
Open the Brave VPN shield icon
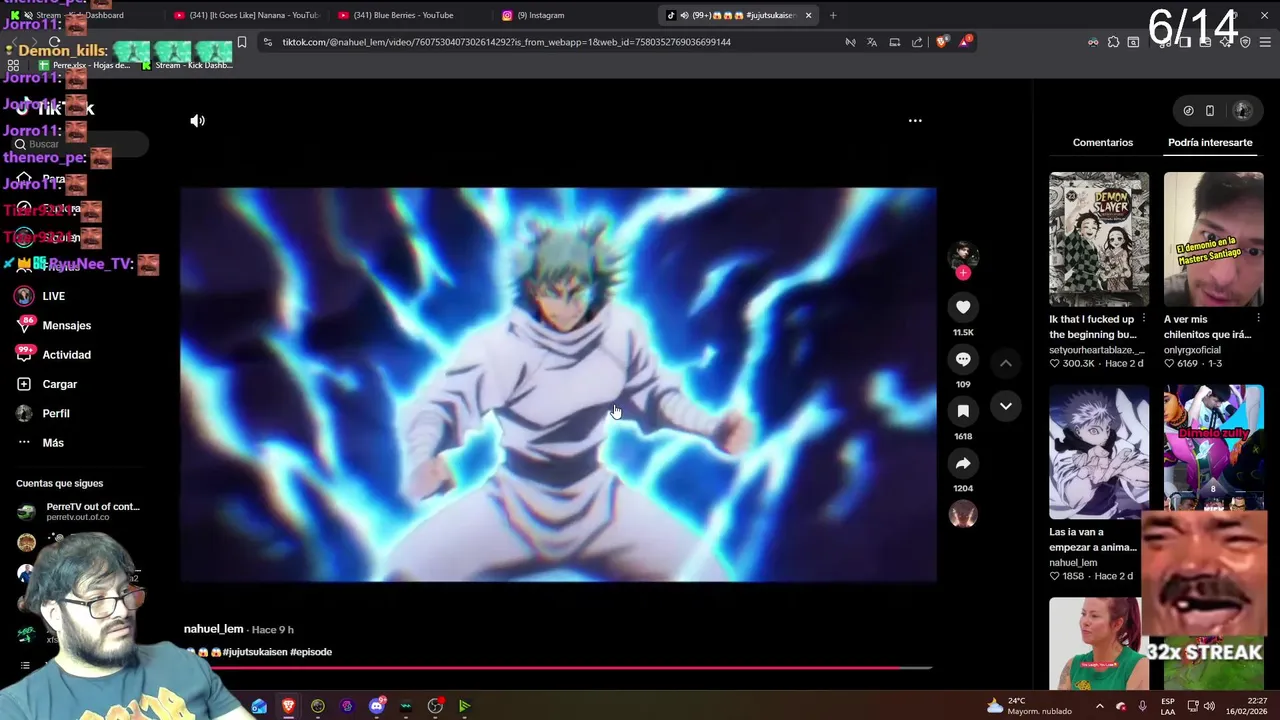click(1245, 42)
